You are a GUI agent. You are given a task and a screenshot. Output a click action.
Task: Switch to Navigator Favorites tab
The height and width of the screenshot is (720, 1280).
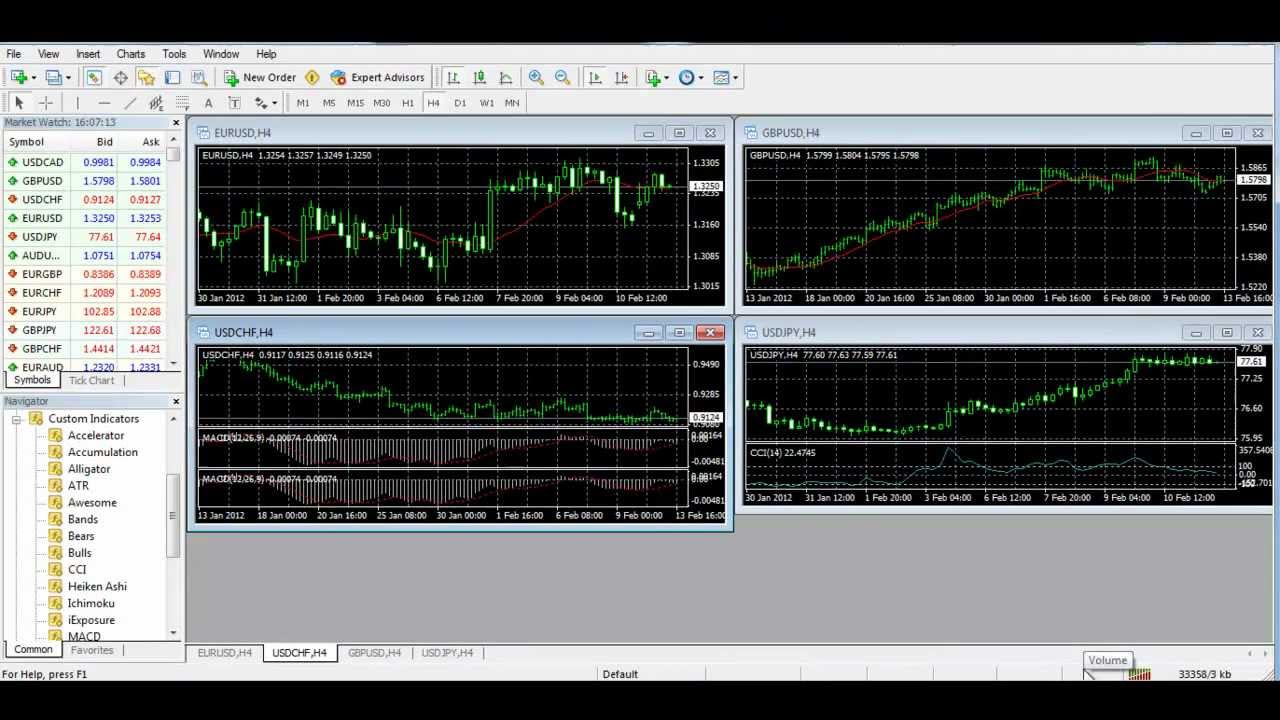point(92,650)
